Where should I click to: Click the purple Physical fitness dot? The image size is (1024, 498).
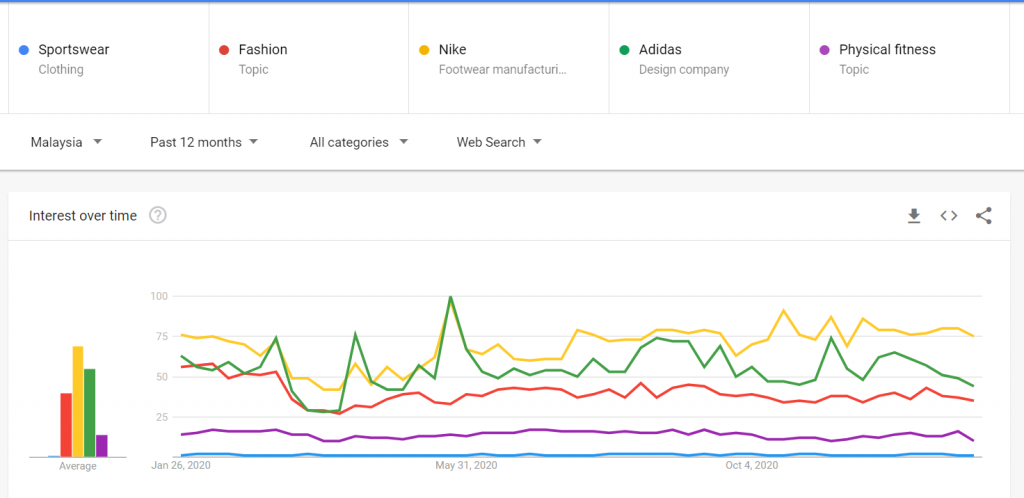[x=825, y=50]
